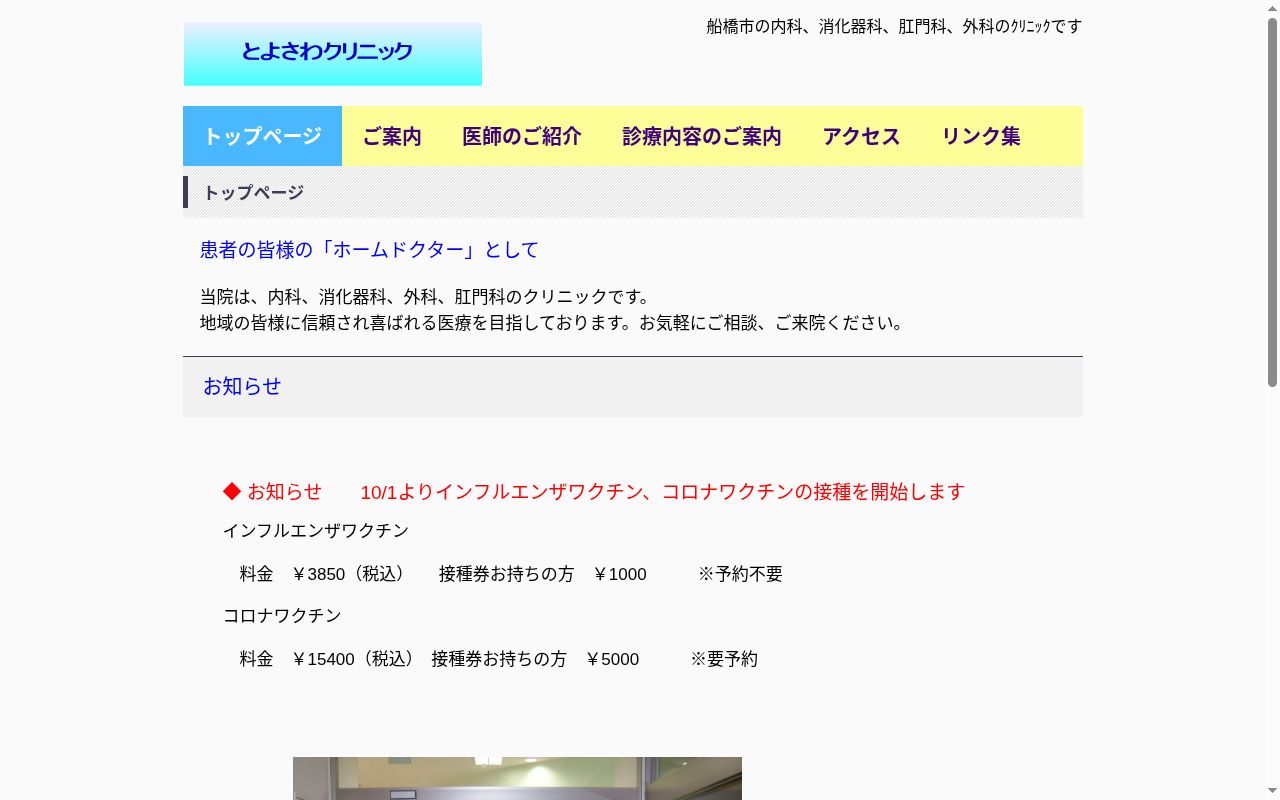Click the インフルエンザワクチン label
The height and width of the screenshot is (800, 1280).
tap(316, 531)
